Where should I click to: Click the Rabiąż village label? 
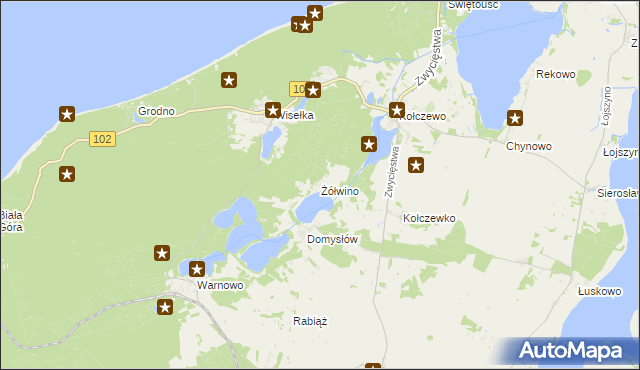point(310,321)
